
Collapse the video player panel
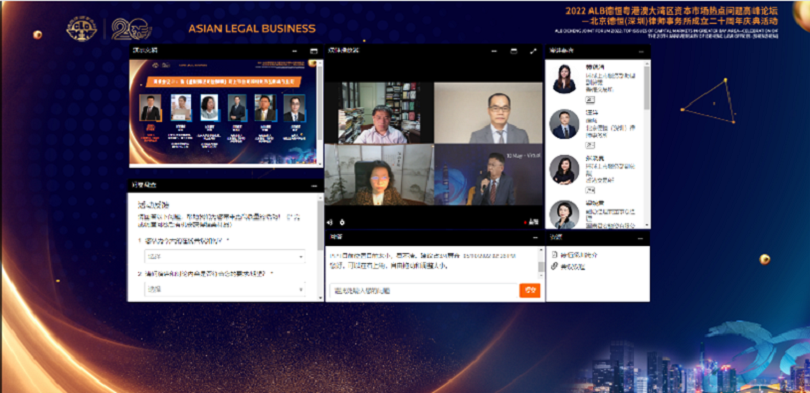(494, 51)
